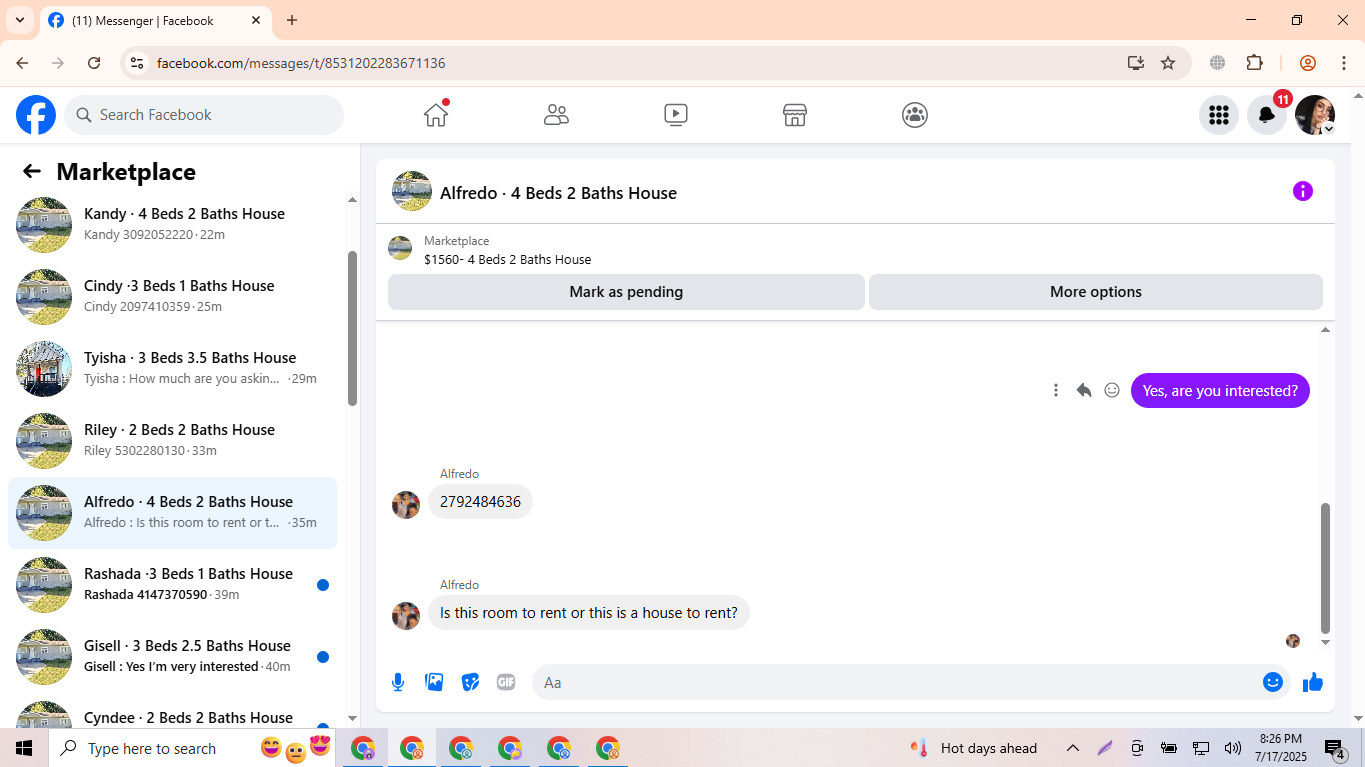View site information icon in address bar
The width and height of the screenshot is (1365, 767).
[138, 63]
